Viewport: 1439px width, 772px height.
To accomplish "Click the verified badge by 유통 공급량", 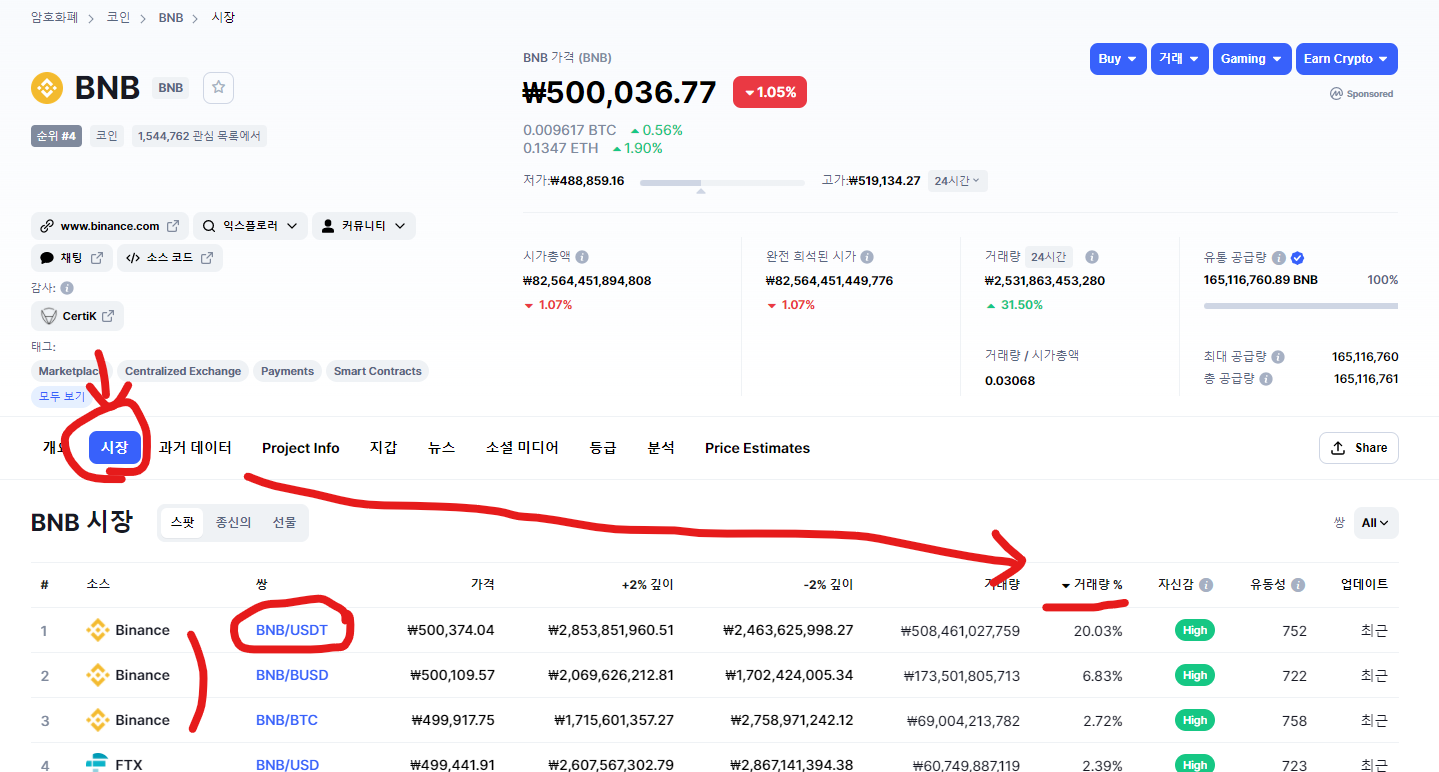I will pos(1297,257).
